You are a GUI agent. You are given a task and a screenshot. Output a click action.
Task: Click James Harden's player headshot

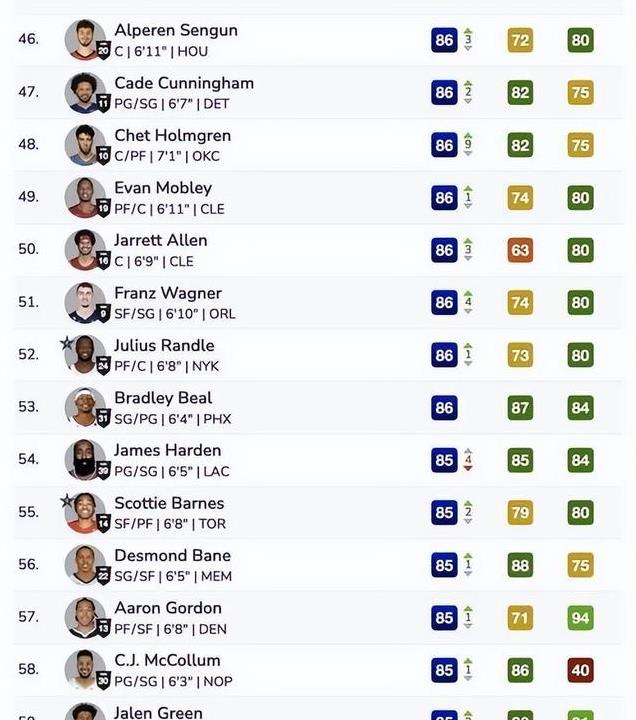tap(84, 460)
